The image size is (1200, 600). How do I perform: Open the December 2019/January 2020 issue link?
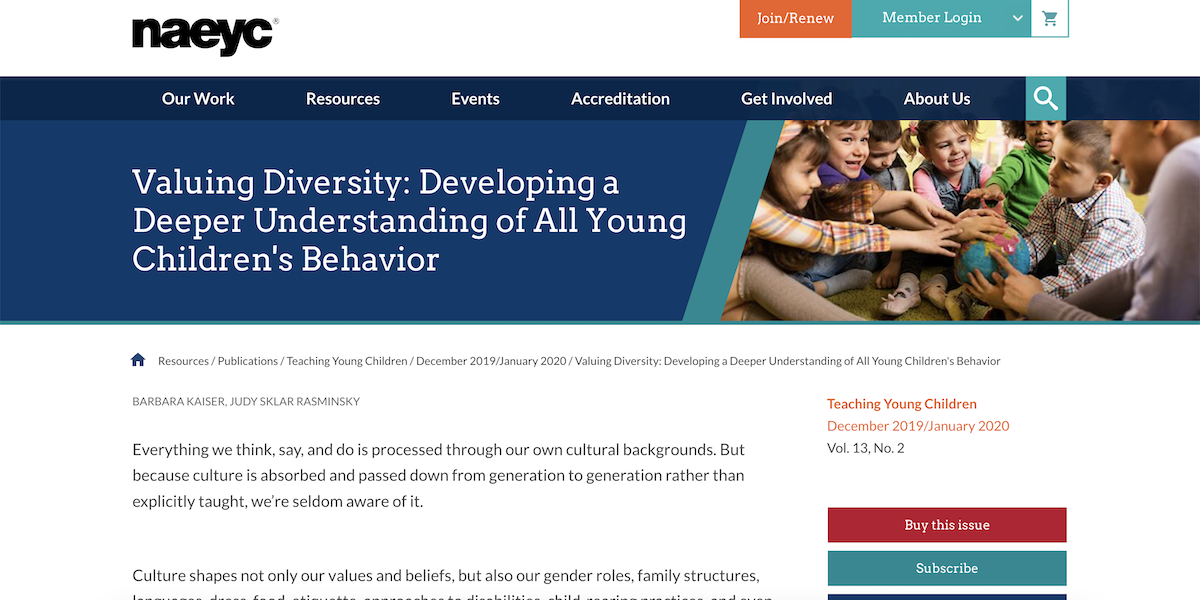pos(917,425)
